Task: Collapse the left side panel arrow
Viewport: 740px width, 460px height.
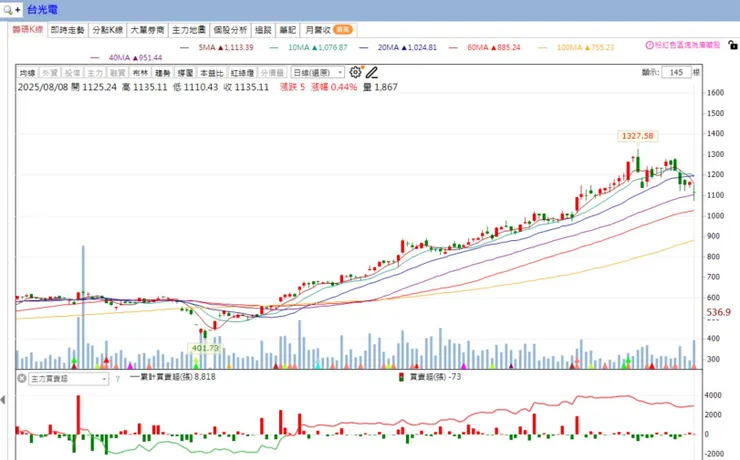Action: (x=3, y=400)
